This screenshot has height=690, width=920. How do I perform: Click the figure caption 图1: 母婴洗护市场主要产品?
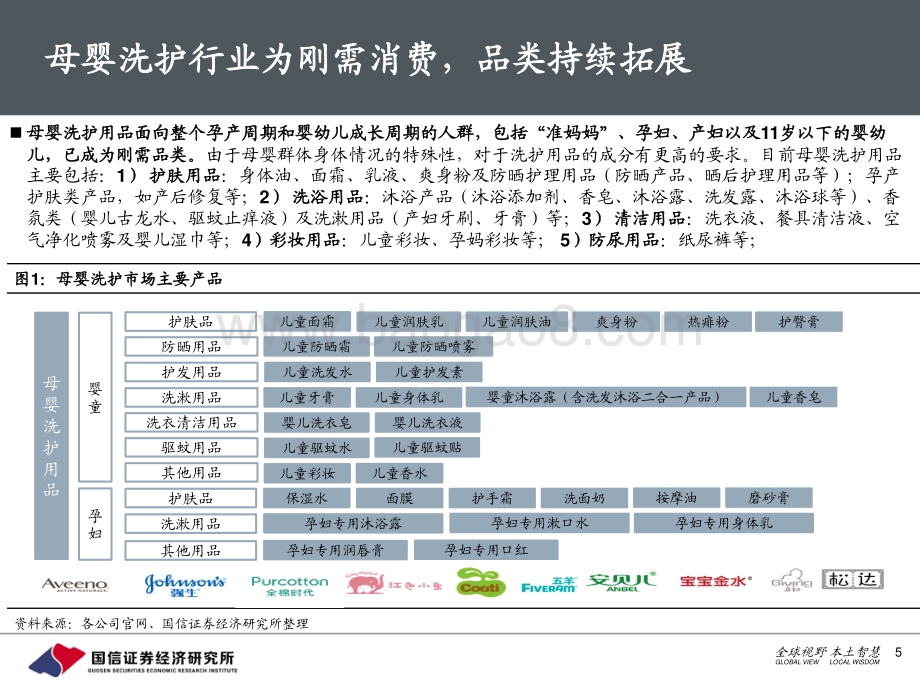tap(119, 279)
